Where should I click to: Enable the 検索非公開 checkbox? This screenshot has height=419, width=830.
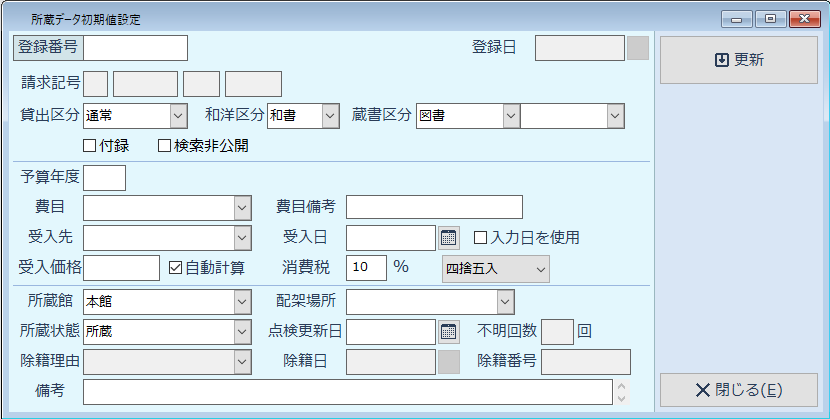(165, 146)
